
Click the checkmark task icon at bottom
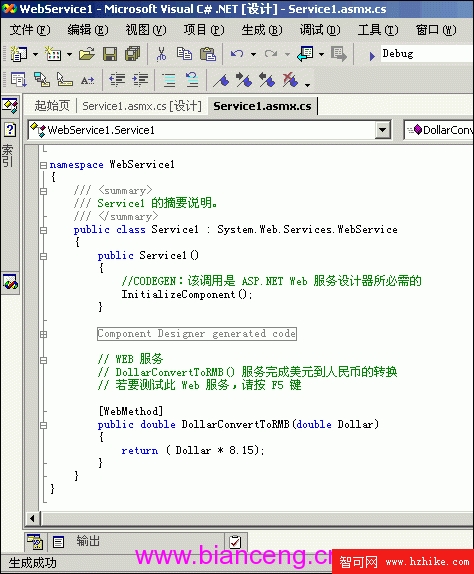tap(235, 542)
